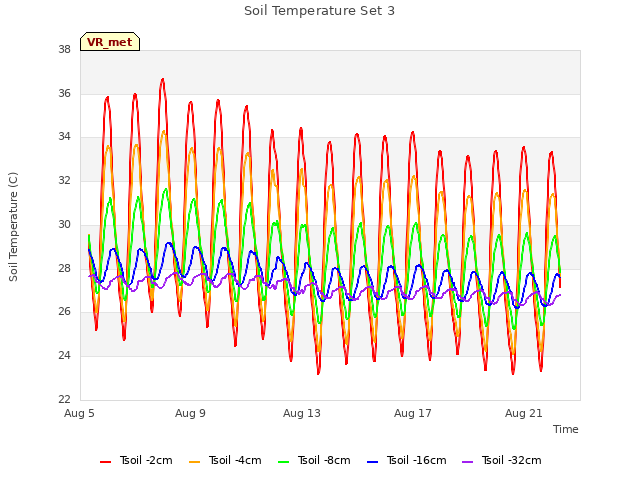This screenshot has height=480, width=640.
Task: Click the Soil Temperature (C) axis label
Action: pos(13,227)
